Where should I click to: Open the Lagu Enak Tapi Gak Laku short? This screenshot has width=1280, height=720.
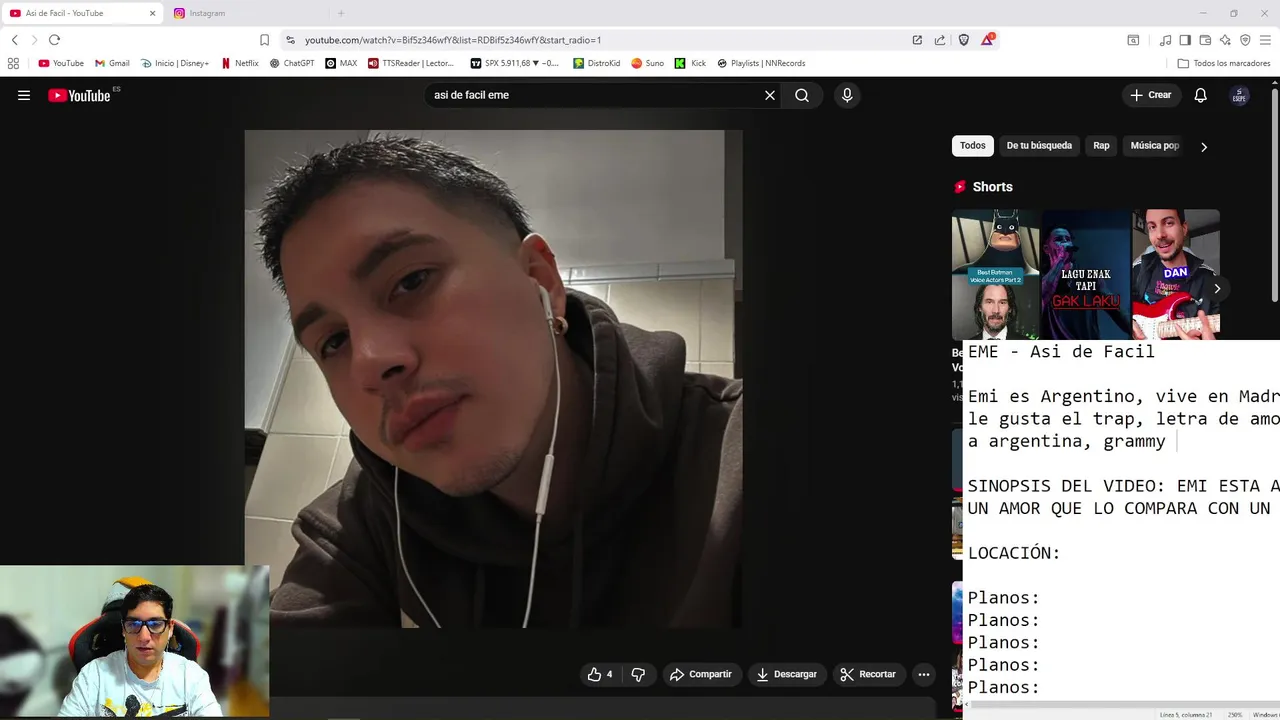[1085, 275]
